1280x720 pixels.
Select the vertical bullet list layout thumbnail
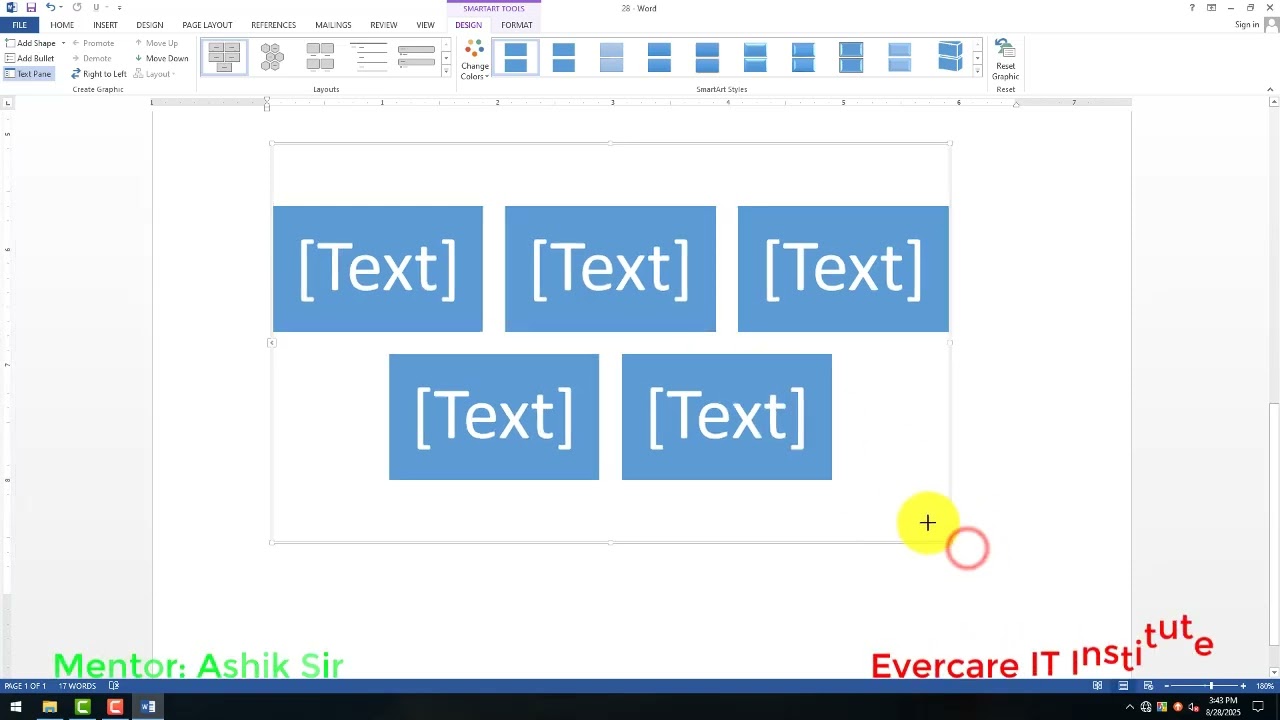[x=416, y=57]
